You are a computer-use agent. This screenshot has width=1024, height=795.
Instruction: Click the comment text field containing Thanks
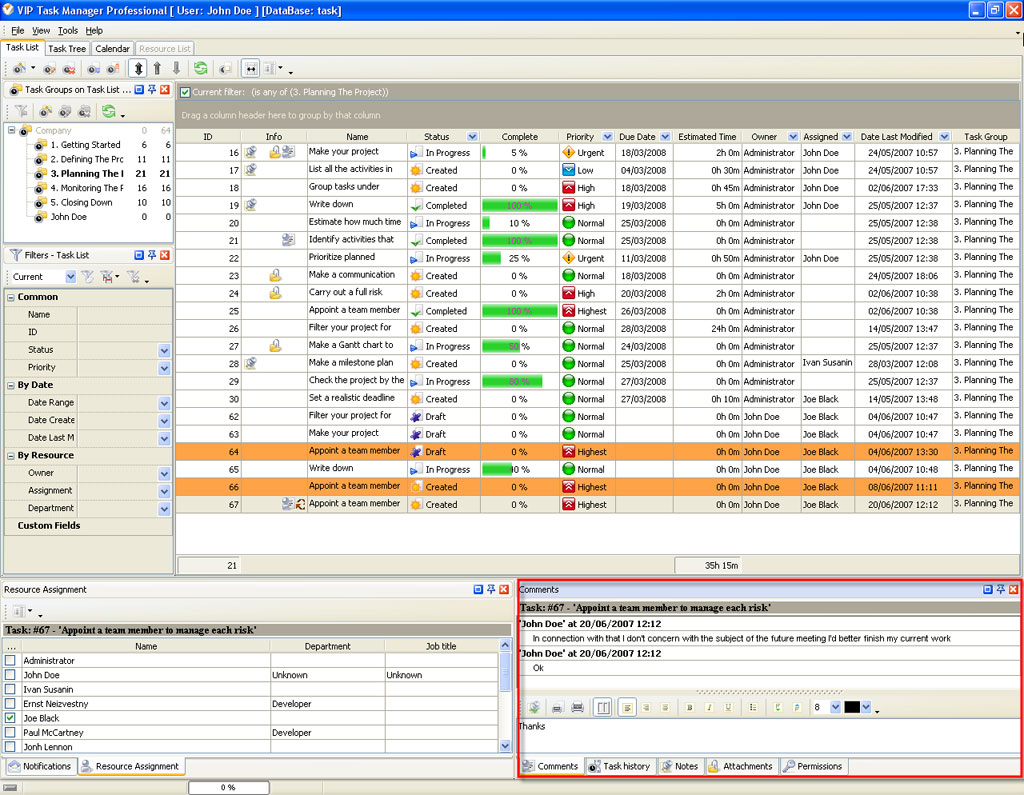[768, 735]
